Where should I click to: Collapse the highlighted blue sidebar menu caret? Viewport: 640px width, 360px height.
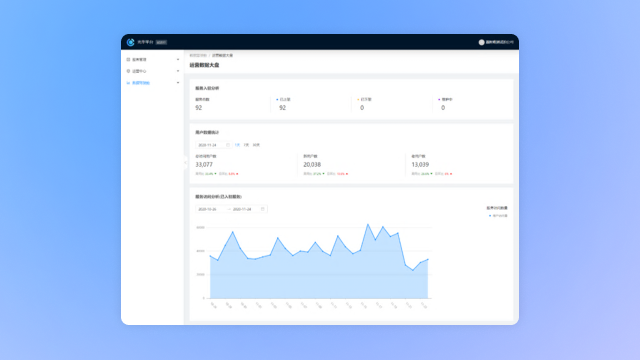pos(178,83)
